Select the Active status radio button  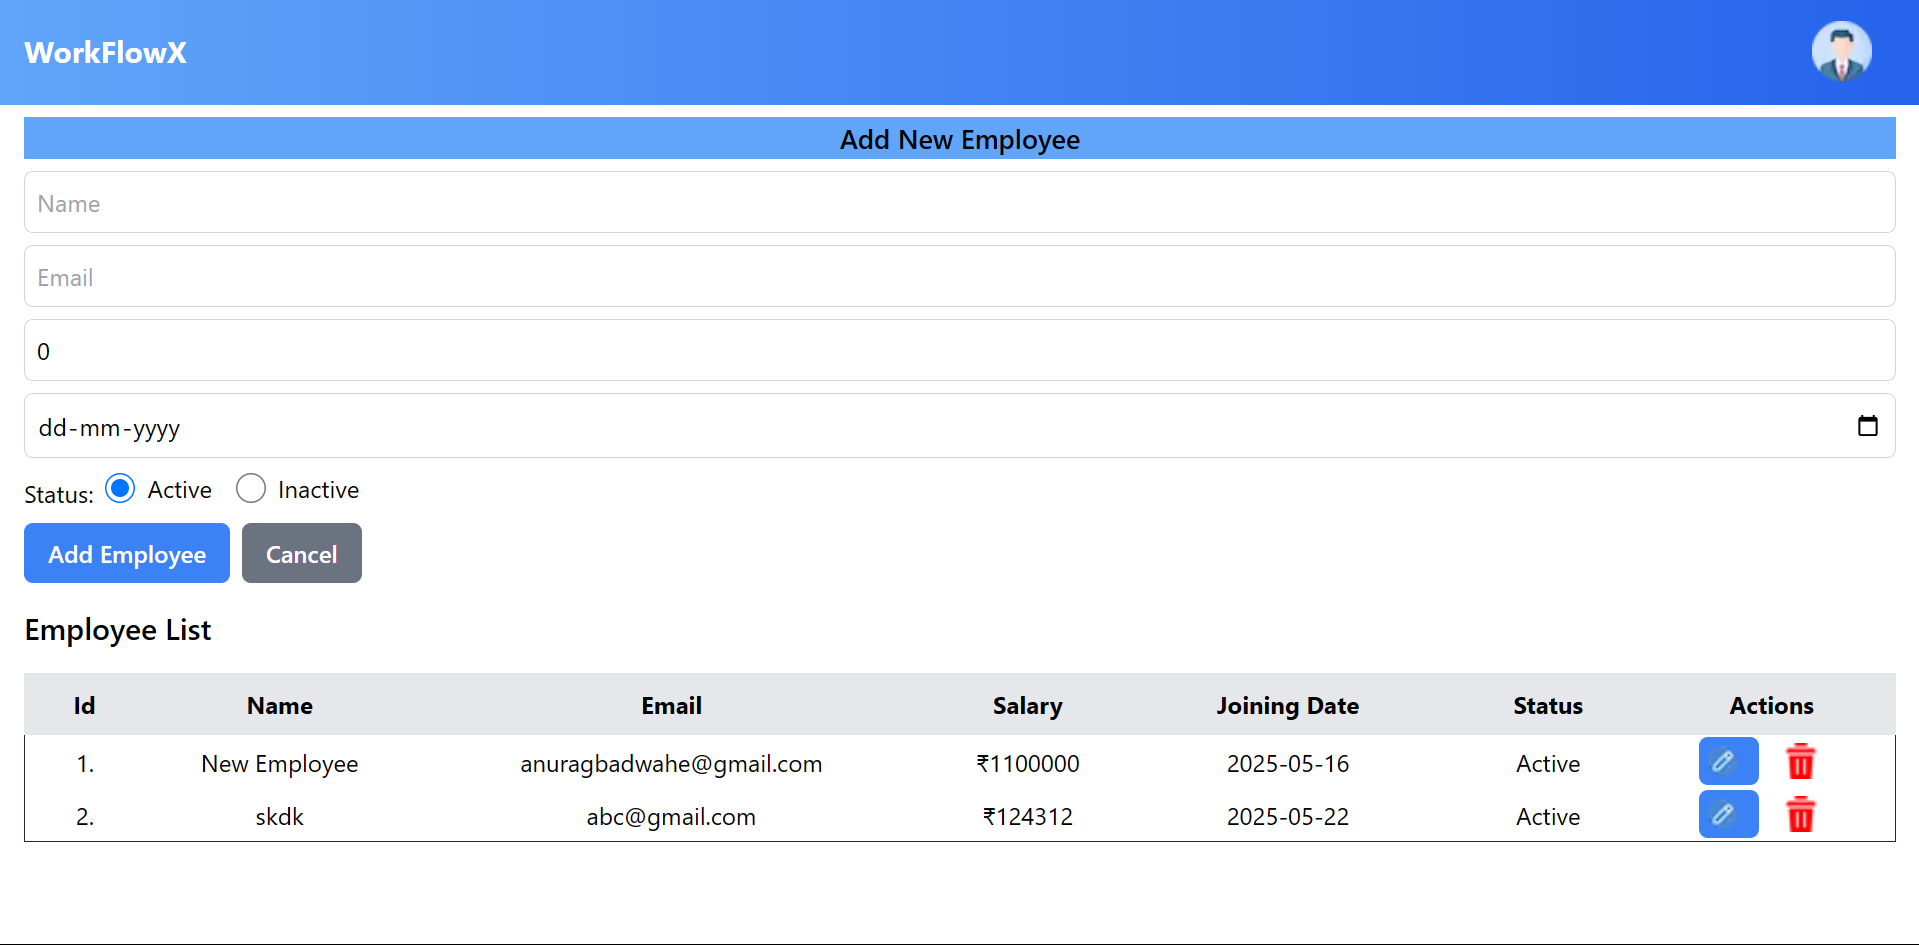click(x=120, y=489)
